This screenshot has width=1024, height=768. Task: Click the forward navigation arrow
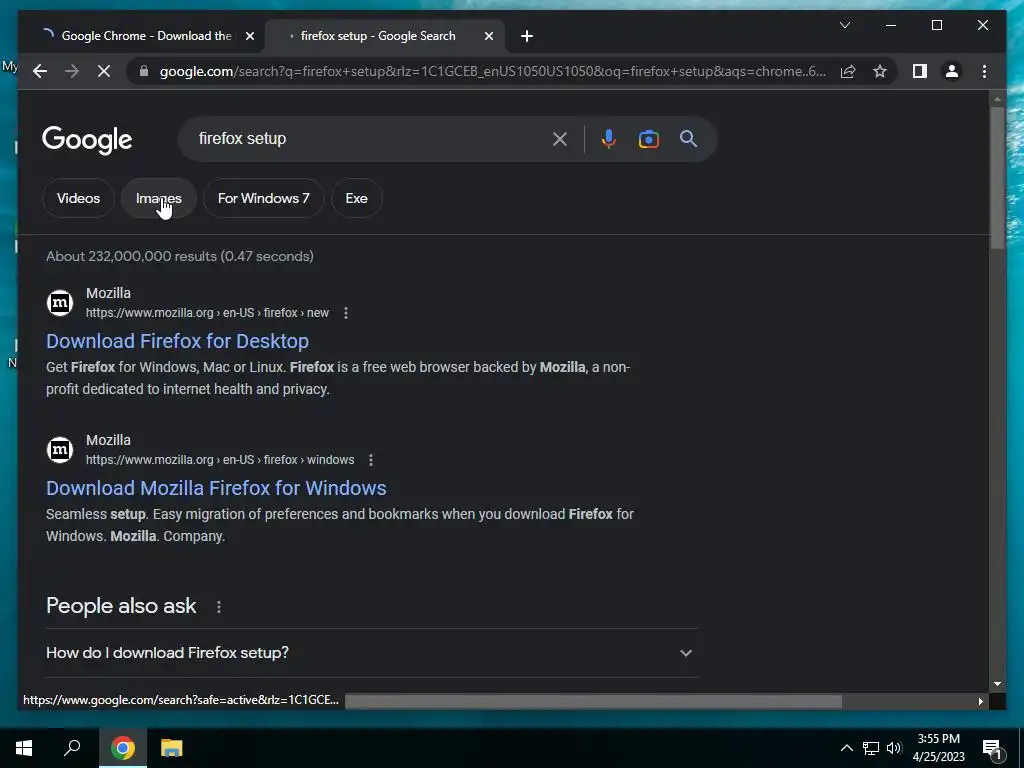[72, 71]
